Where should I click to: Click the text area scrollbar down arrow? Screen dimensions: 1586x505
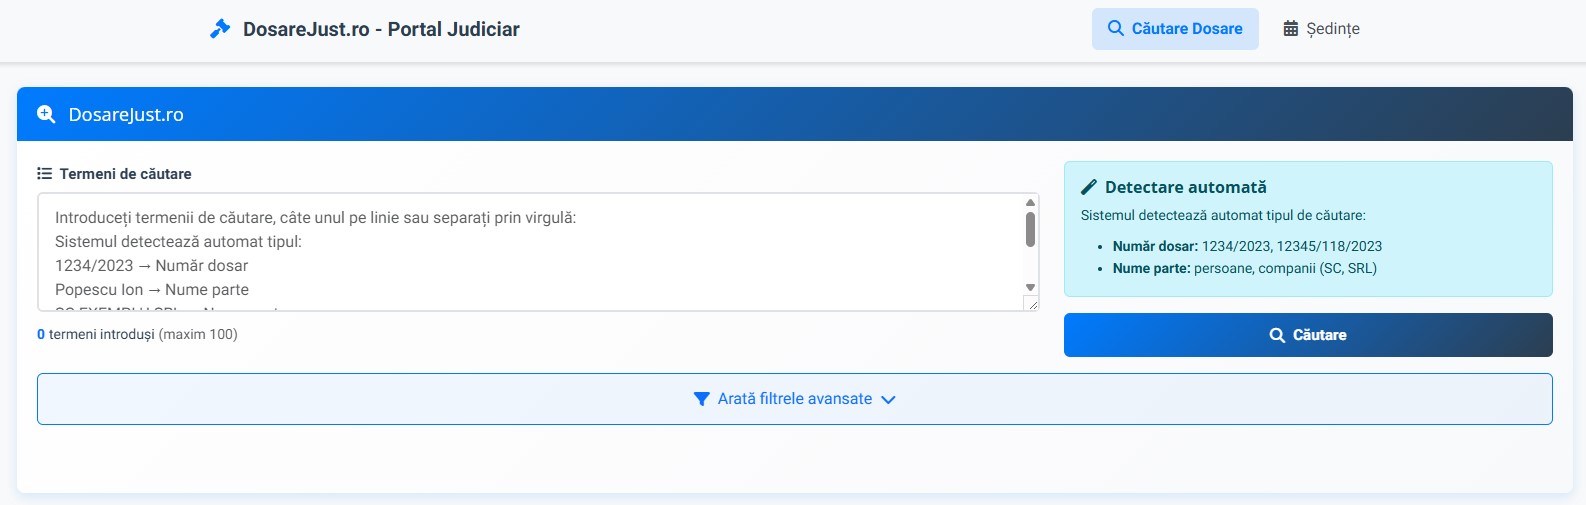[1030, 288]
